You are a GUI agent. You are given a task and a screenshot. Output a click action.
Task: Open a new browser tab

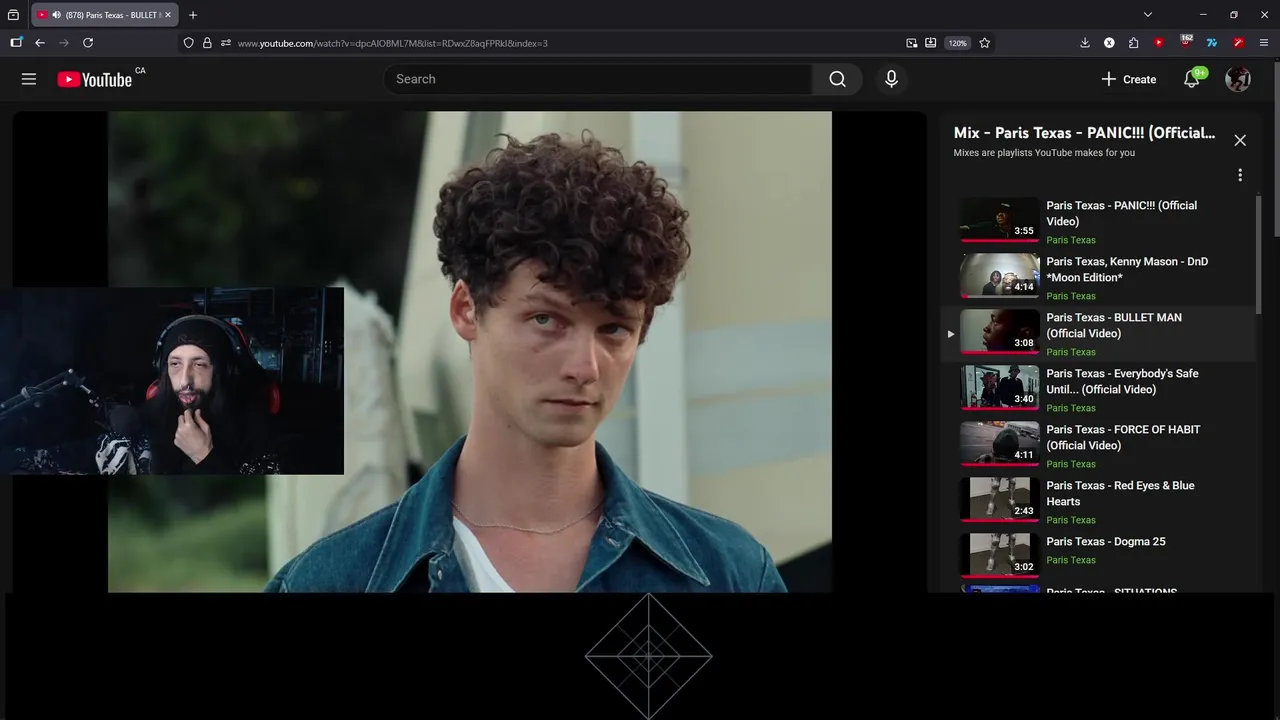point(193,15)
